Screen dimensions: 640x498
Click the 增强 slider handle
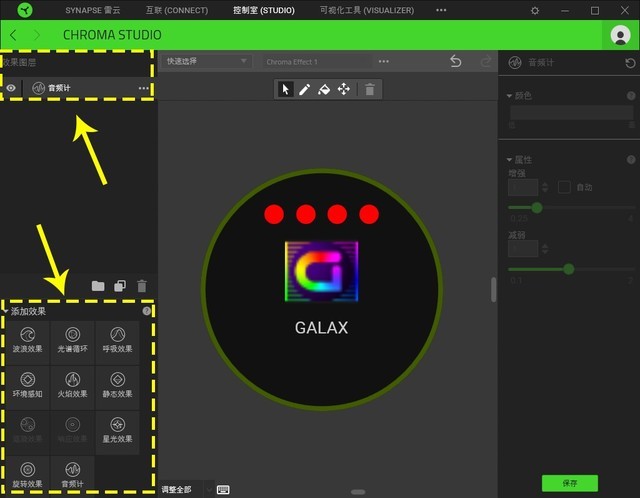click(537, 208)
